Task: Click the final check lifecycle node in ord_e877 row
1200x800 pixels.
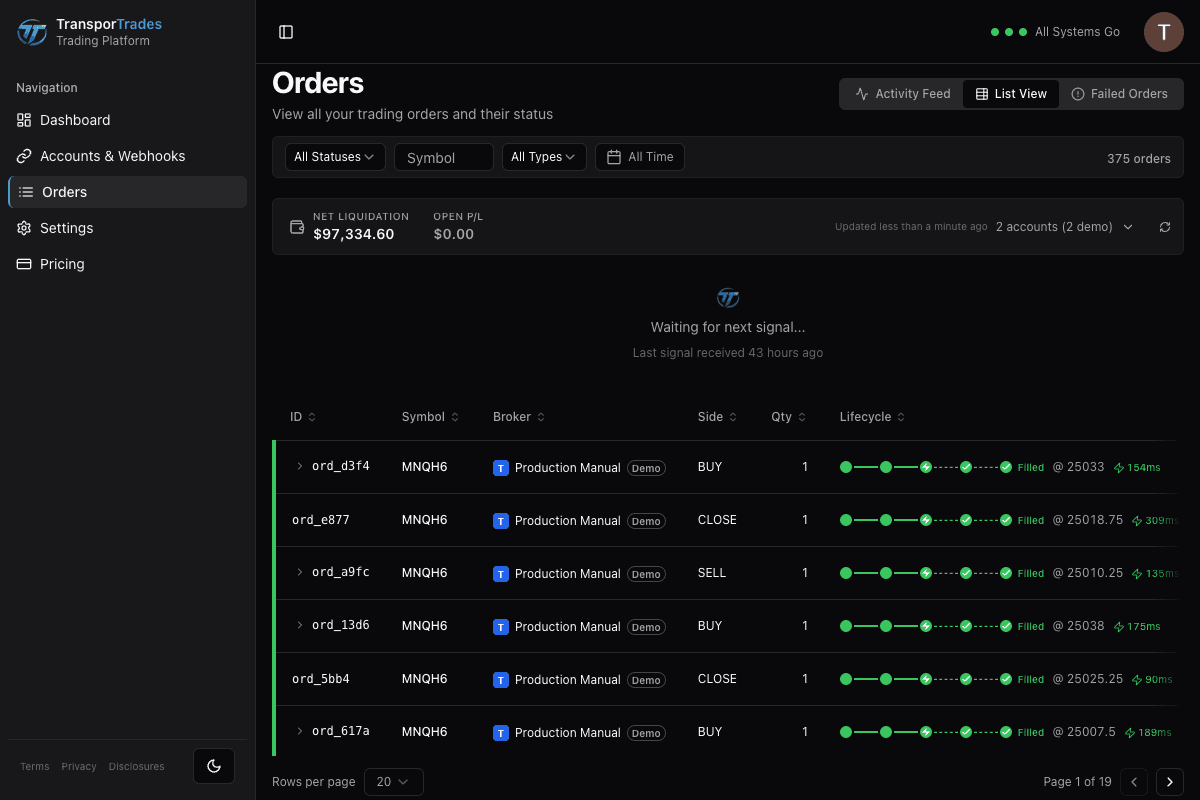Action: pos(1006,520)
